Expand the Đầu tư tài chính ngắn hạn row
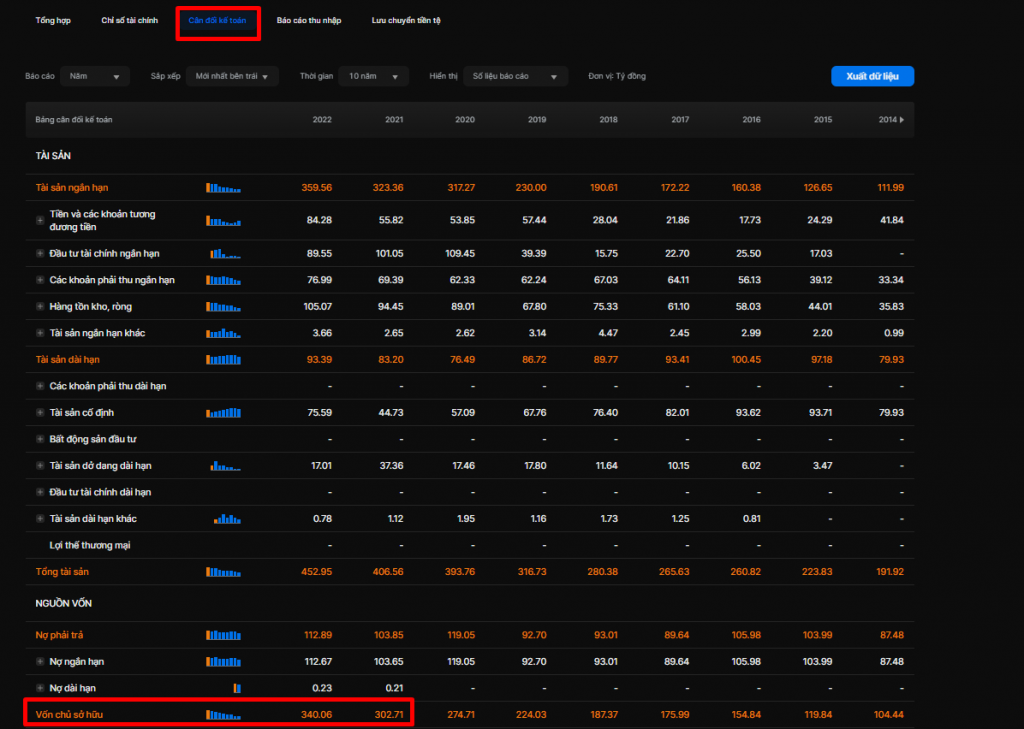The image size is (1024, 729). coord(40,254)
